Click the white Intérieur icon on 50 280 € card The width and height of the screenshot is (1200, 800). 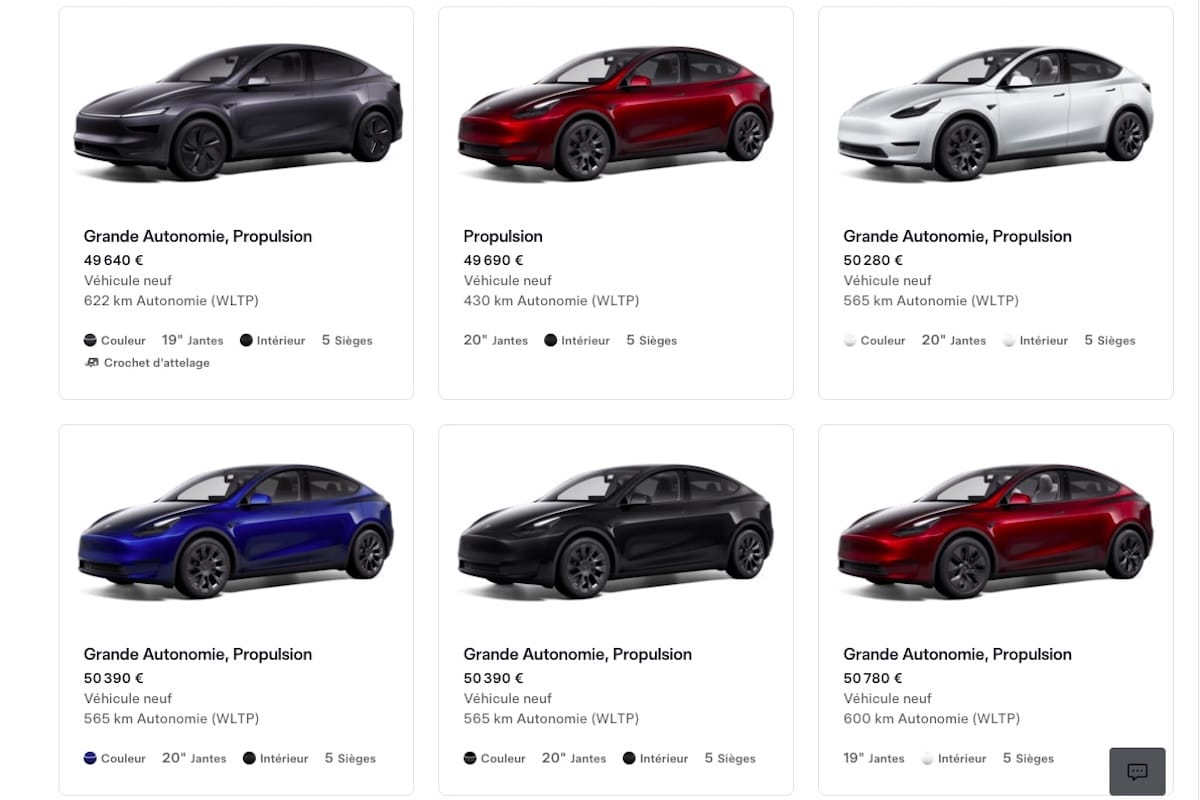click(1009, 341)
